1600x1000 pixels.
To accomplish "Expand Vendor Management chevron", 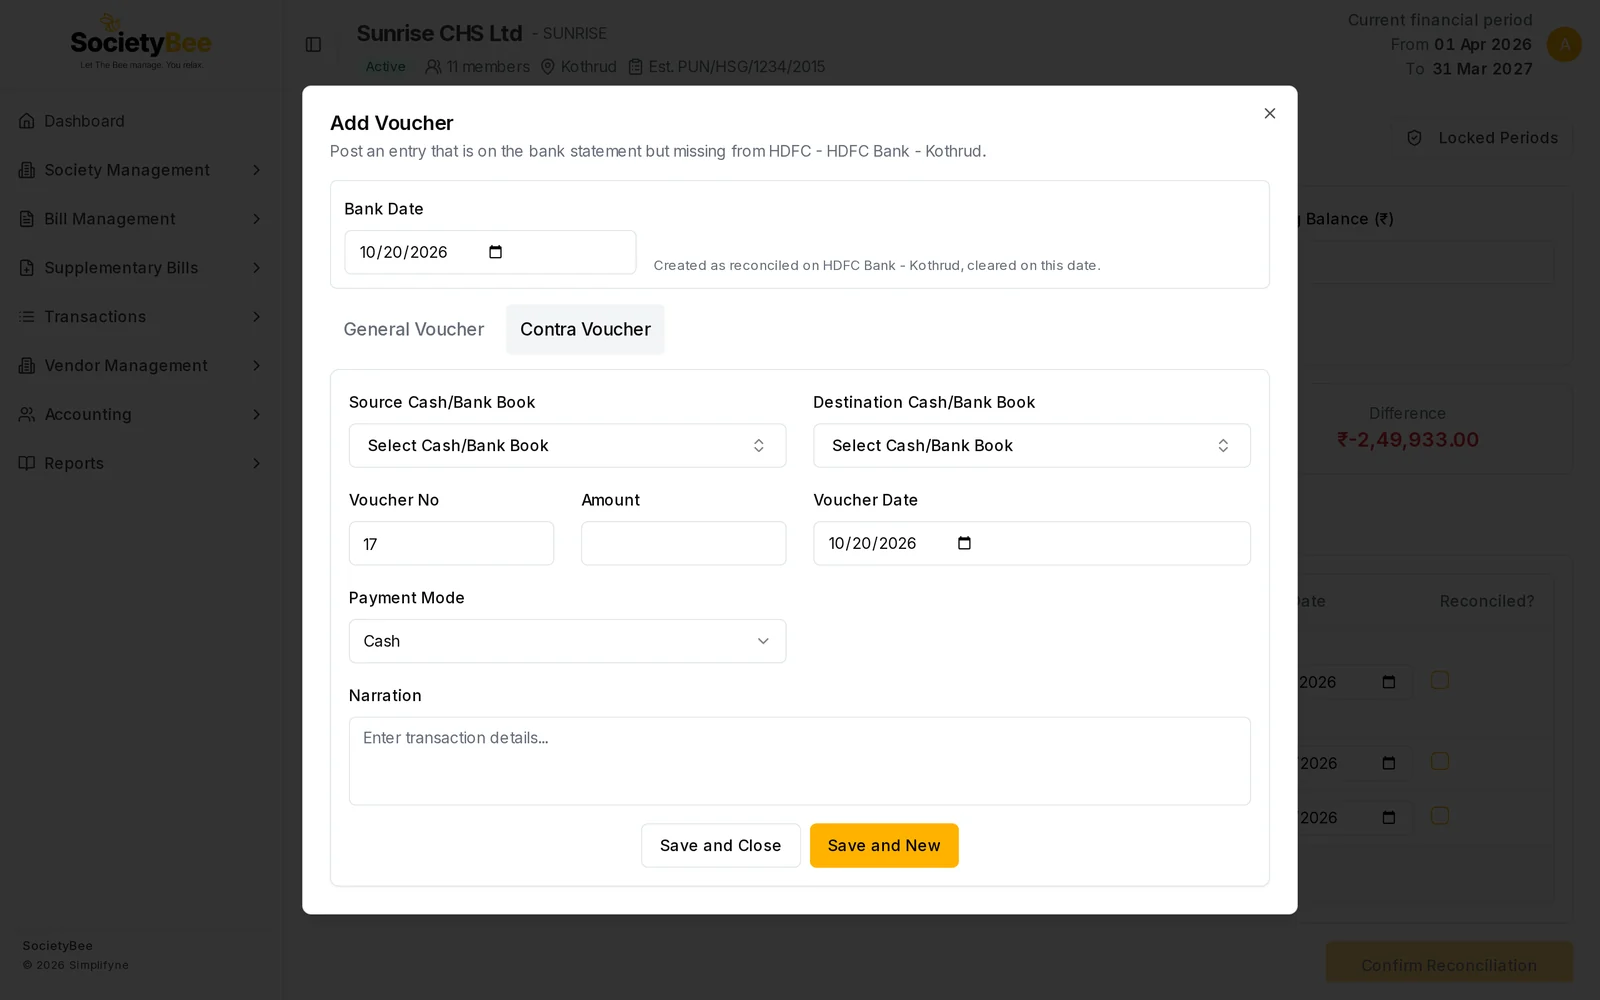I will [257, 366].
